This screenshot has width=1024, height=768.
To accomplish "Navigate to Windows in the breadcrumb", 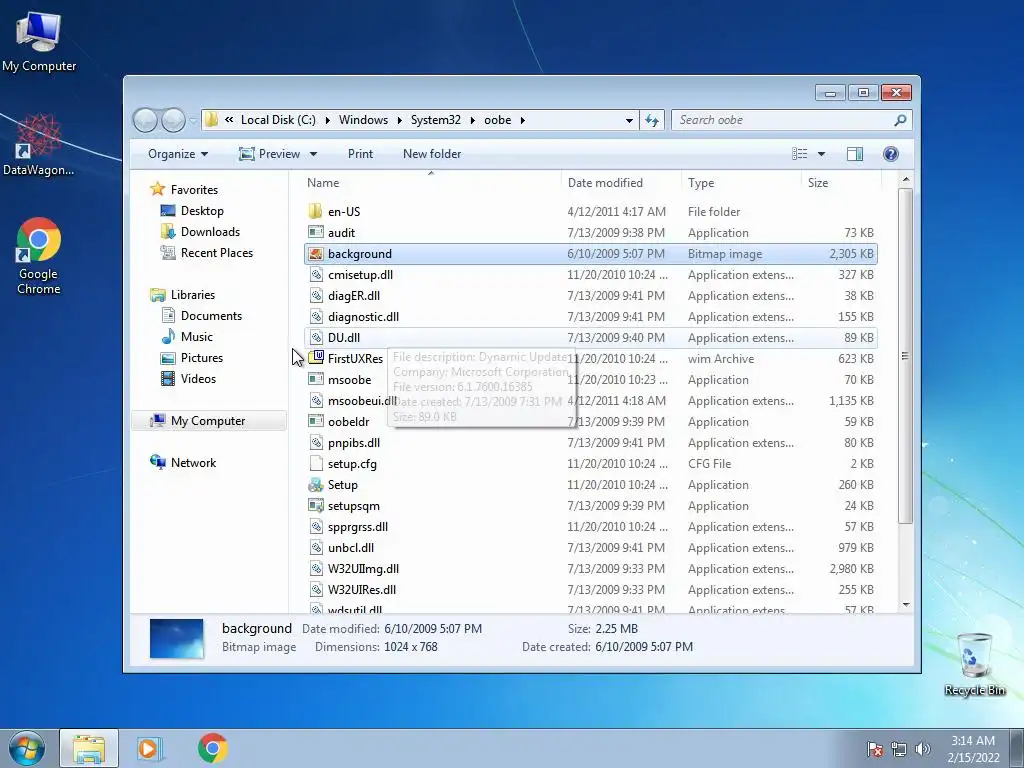I will [x=363, y=120].
